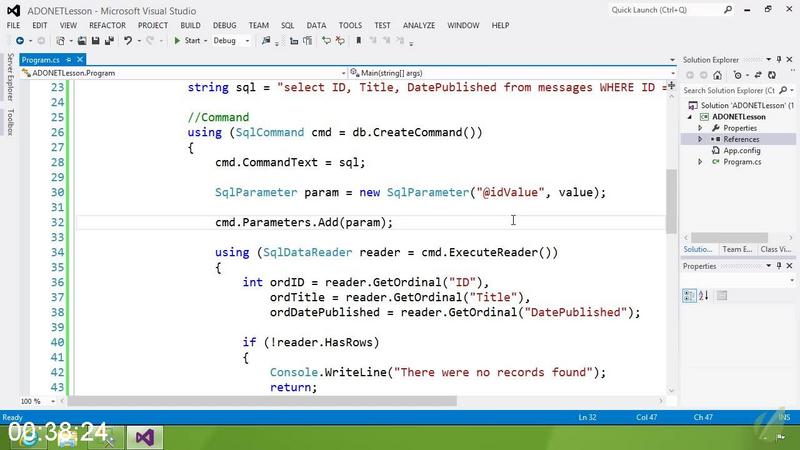
Task: Expand the Properties node in Solution Explorer
Action: point(700,128)
